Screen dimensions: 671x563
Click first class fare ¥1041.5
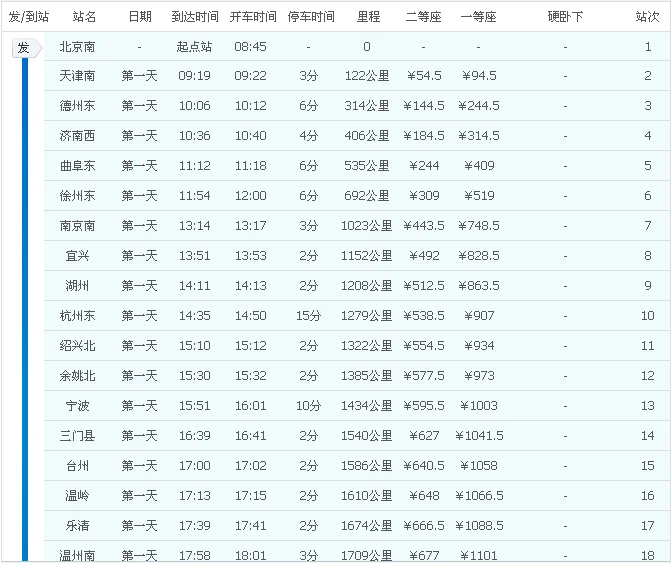[x=479, y=436]
